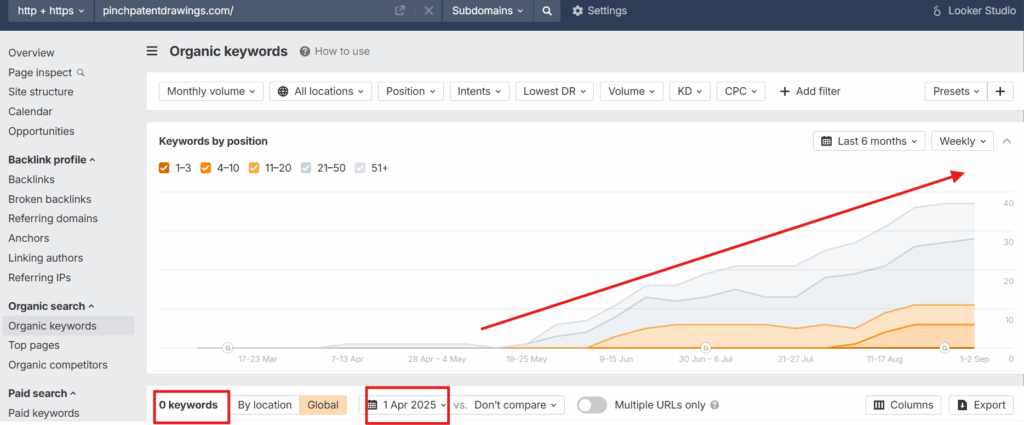The width and height of the screenshot is (1024, 425).
Task: Open Anchors report
Action: coord(29,238)
